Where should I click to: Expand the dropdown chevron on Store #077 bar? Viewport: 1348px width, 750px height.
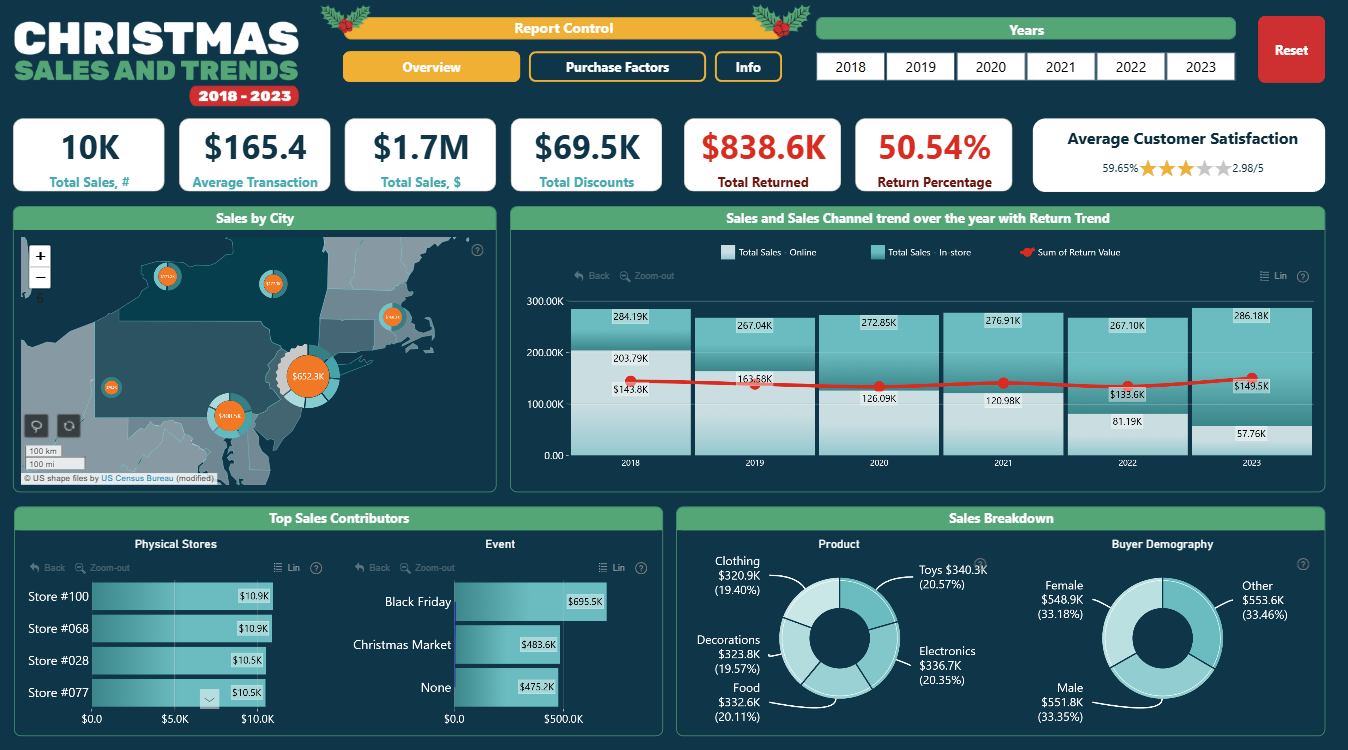[210, 699]
